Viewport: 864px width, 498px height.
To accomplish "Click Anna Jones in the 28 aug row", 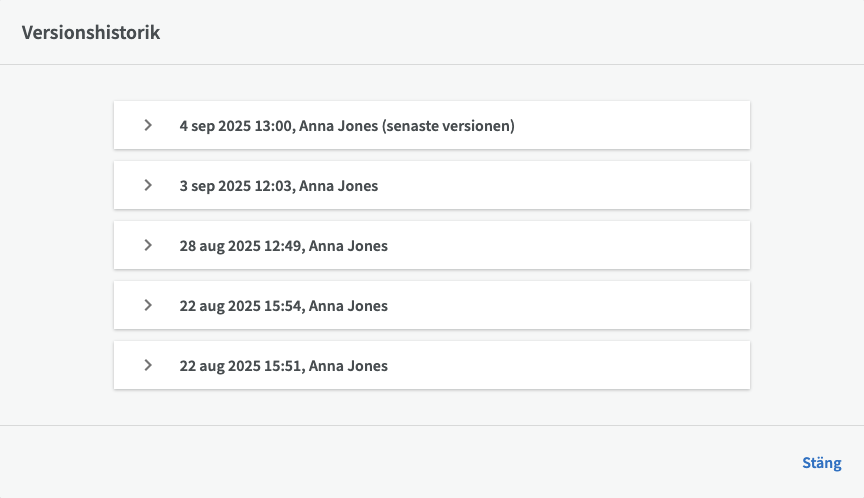I will (x=348, y=246).
